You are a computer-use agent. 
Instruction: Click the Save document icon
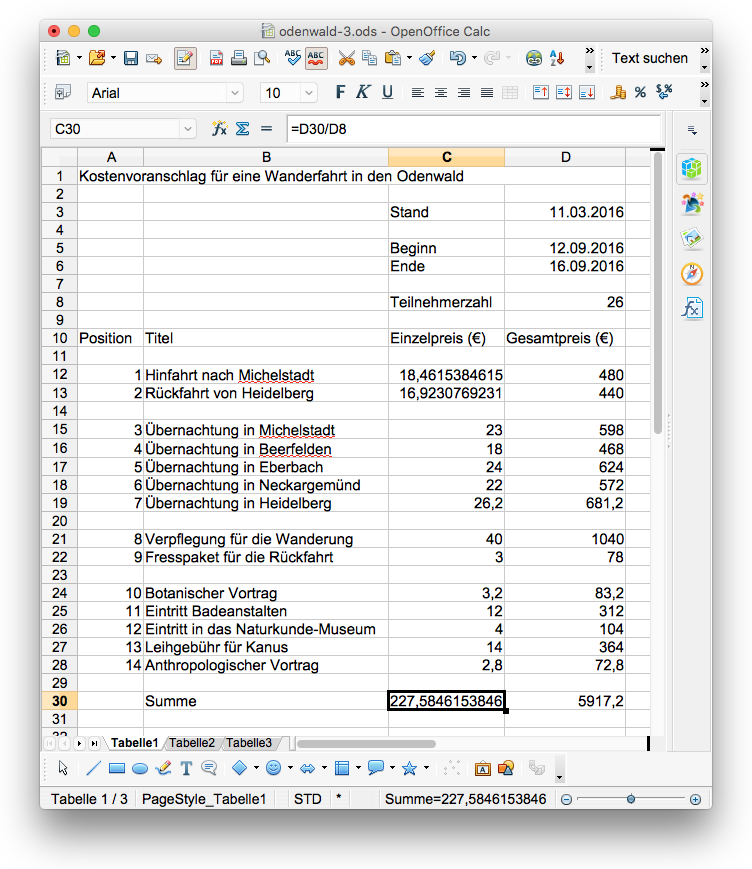point(131,58)
